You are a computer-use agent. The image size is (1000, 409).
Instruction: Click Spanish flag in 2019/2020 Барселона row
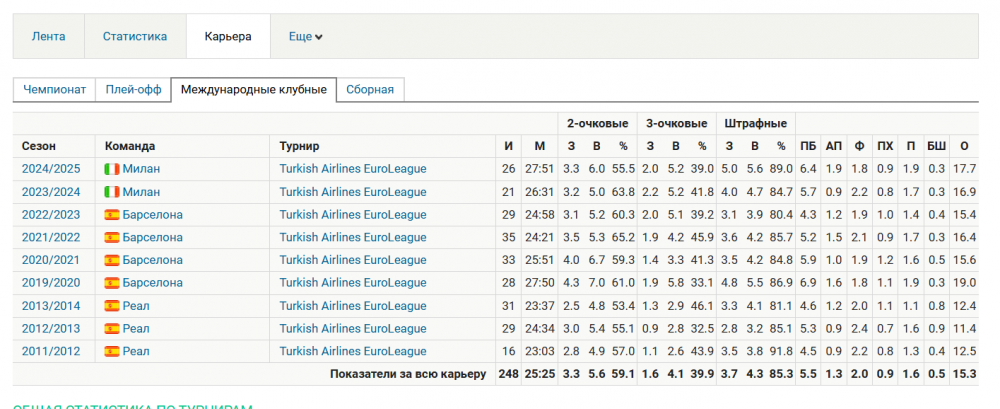(112, 283)
